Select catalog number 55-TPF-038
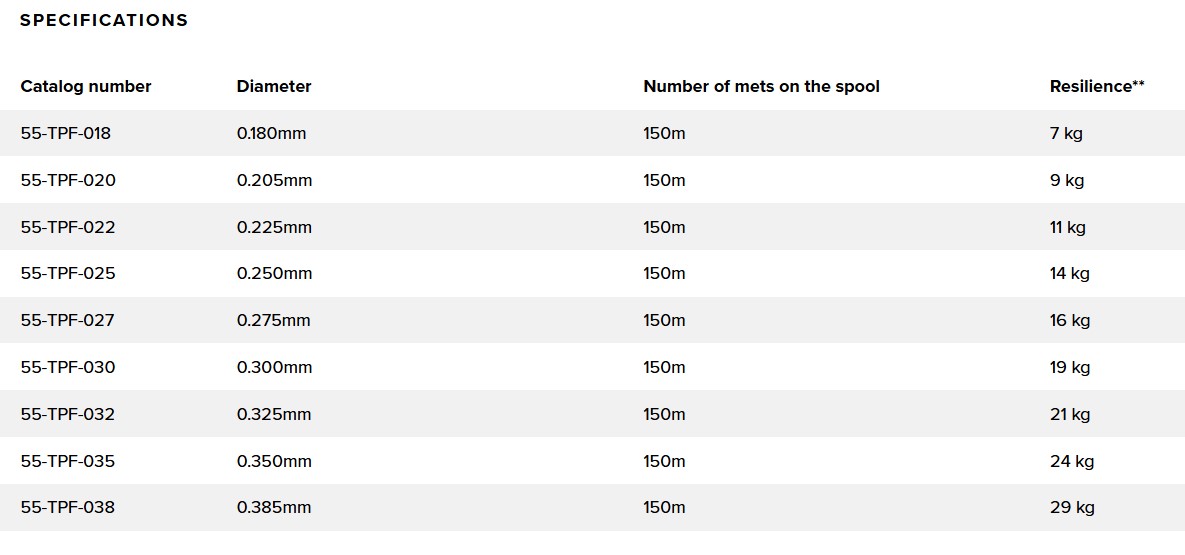 [x=68, y=507]
